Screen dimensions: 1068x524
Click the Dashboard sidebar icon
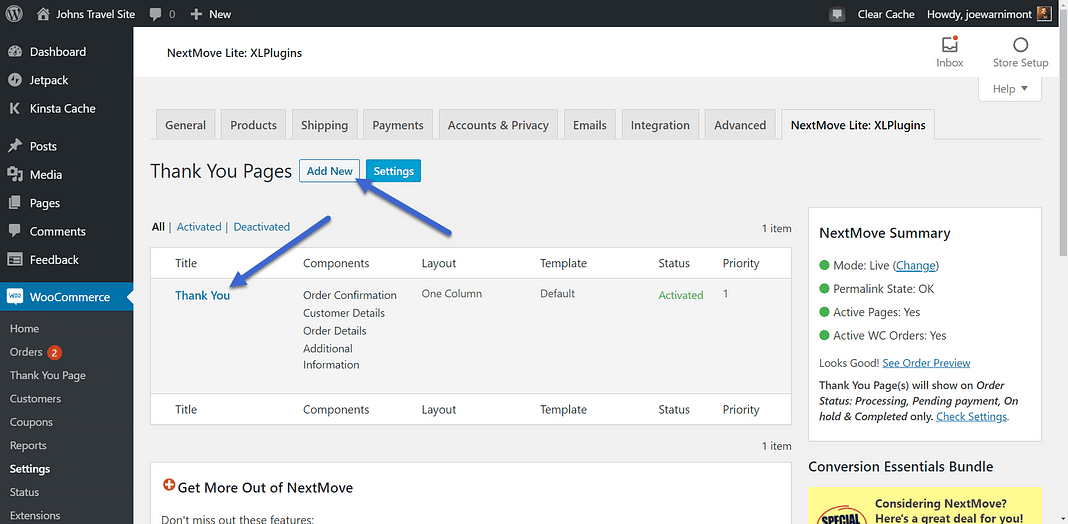click(x=14, y=52)
